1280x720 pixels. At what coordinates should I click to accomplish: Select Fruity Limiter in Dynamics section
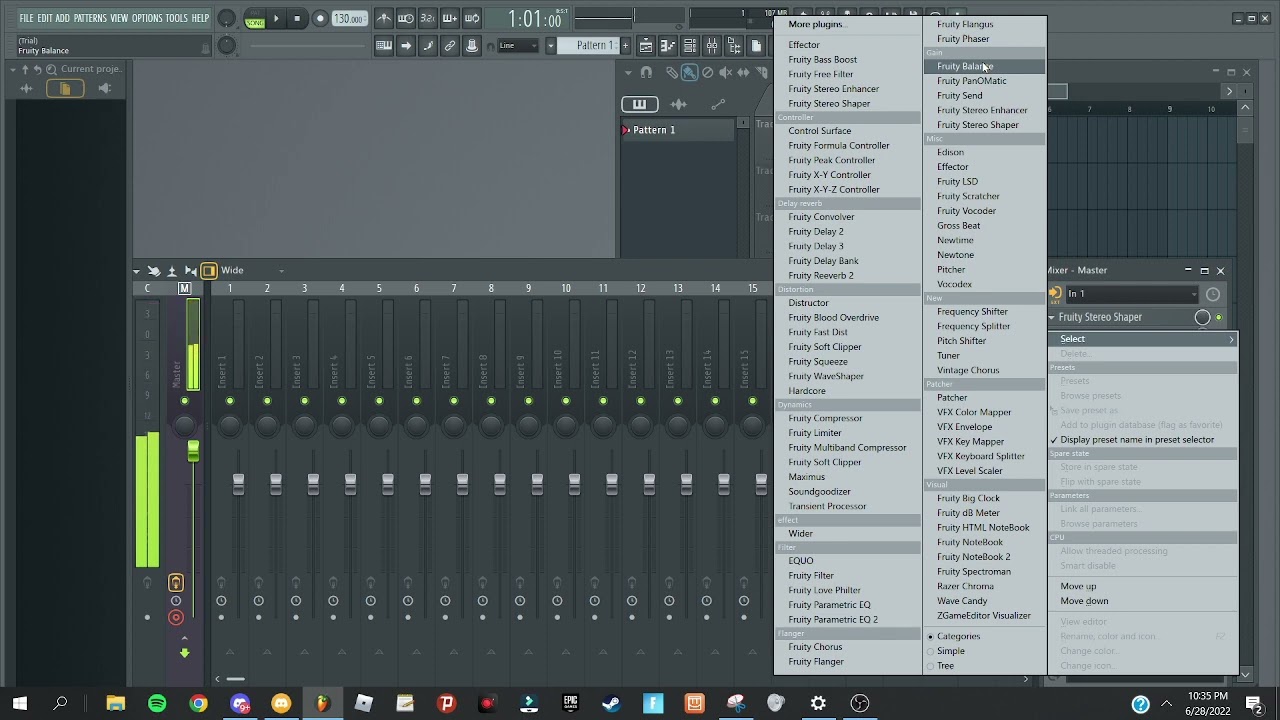(x=848, y=433)
